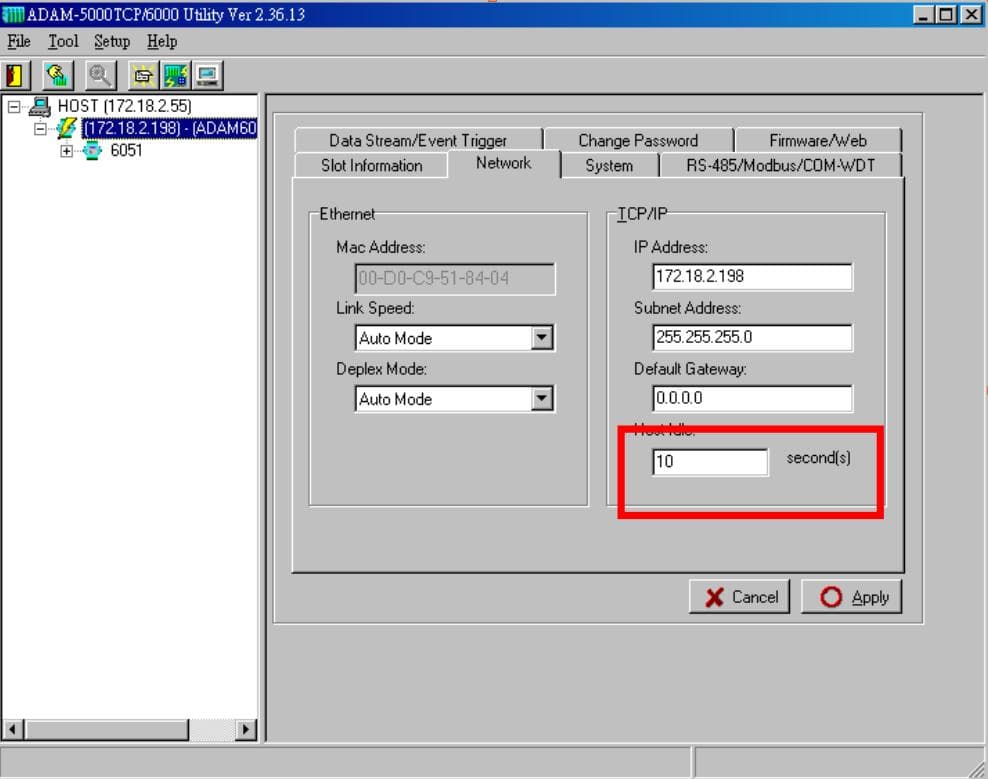Open the Help menu
This screenshot has height=779, width=988.
(x=162, y=42)
